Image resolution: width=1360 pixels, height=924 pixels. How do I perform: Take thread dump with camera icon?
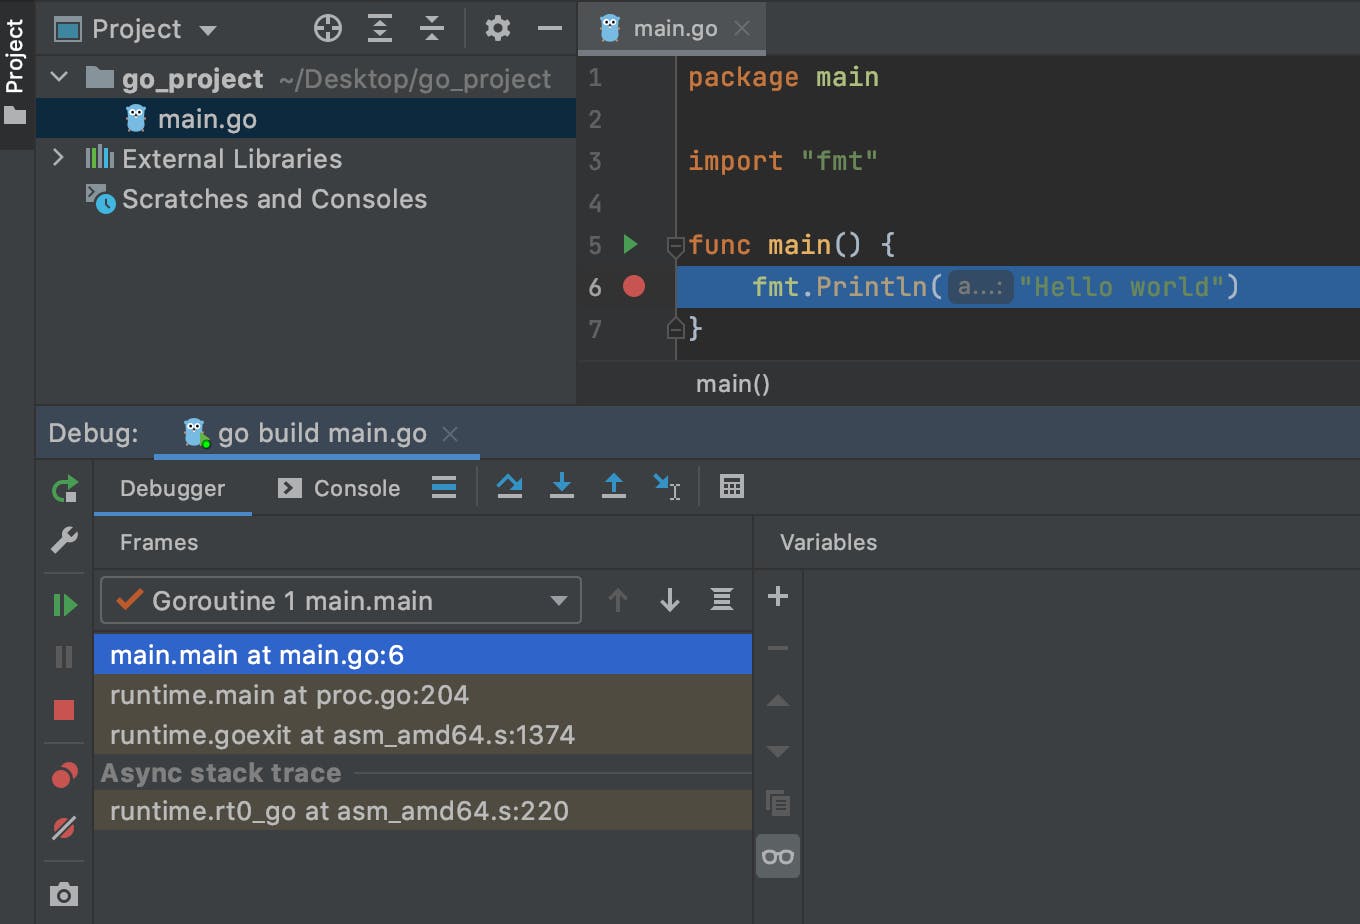(64, 894)
